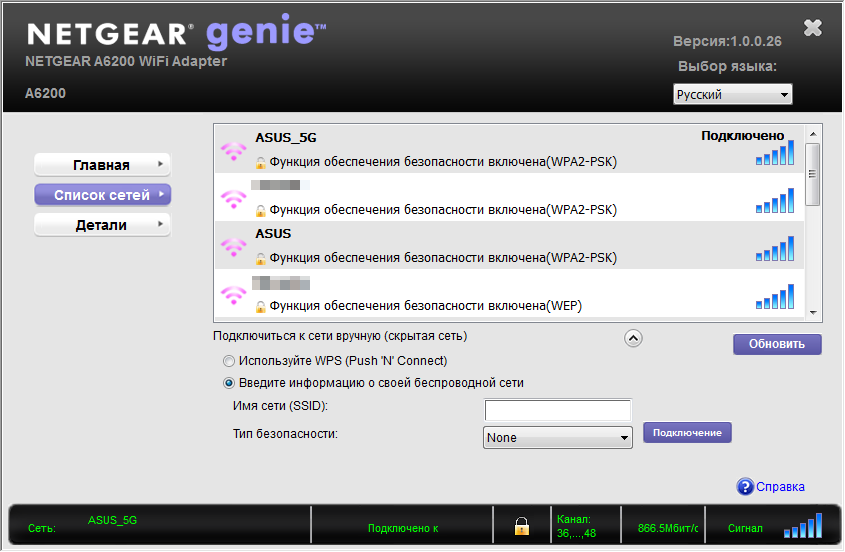The height and width of the screenshot is (552, 845).
Task: Open the Справка help link
Action: [x=780, y=487]
